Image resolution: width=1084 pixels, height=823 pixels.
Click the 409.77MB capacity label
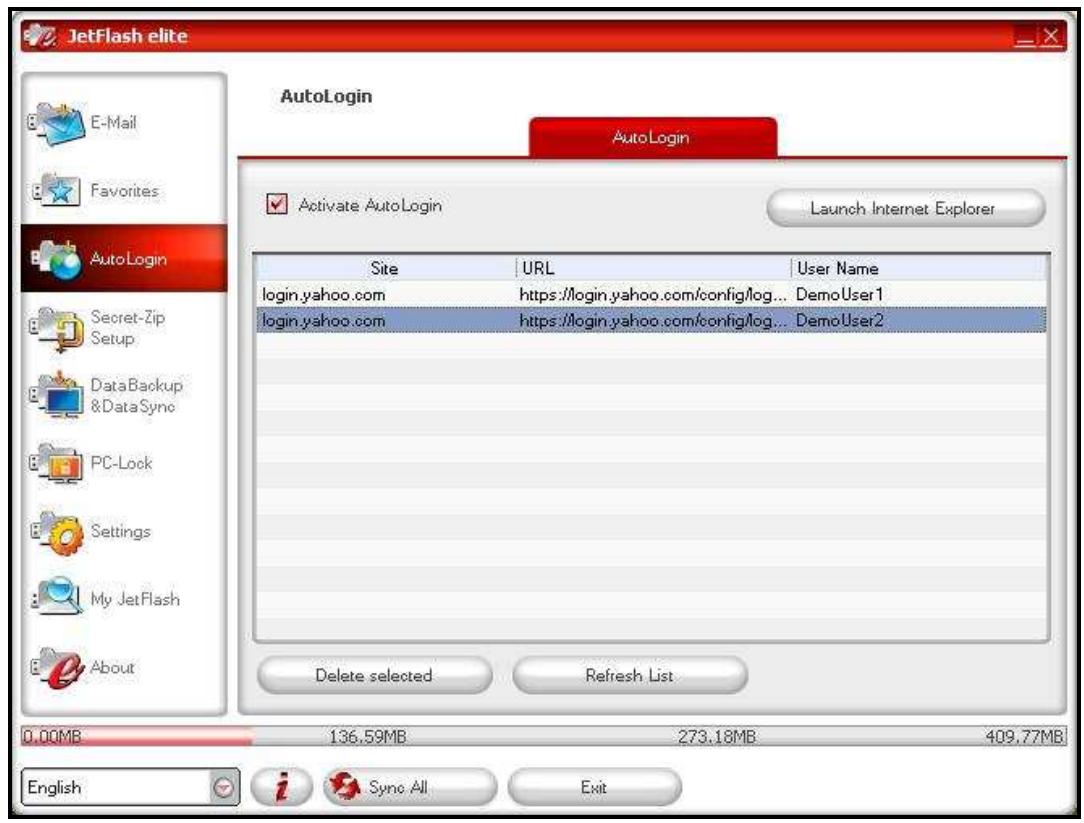click(x=1025, y=736)
